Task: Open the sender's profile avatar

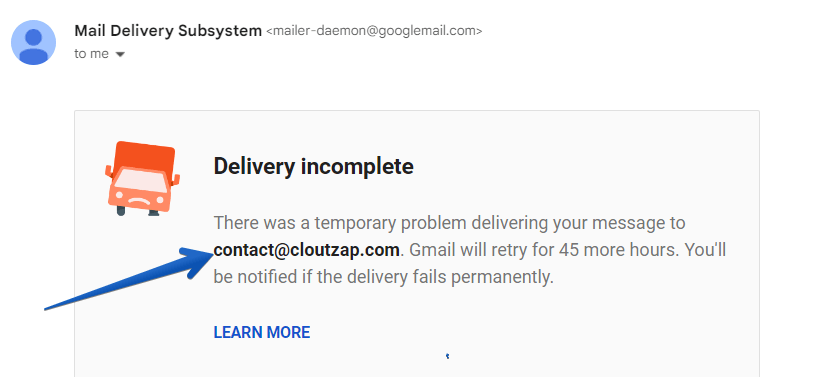Action: (x=33, y=42)
